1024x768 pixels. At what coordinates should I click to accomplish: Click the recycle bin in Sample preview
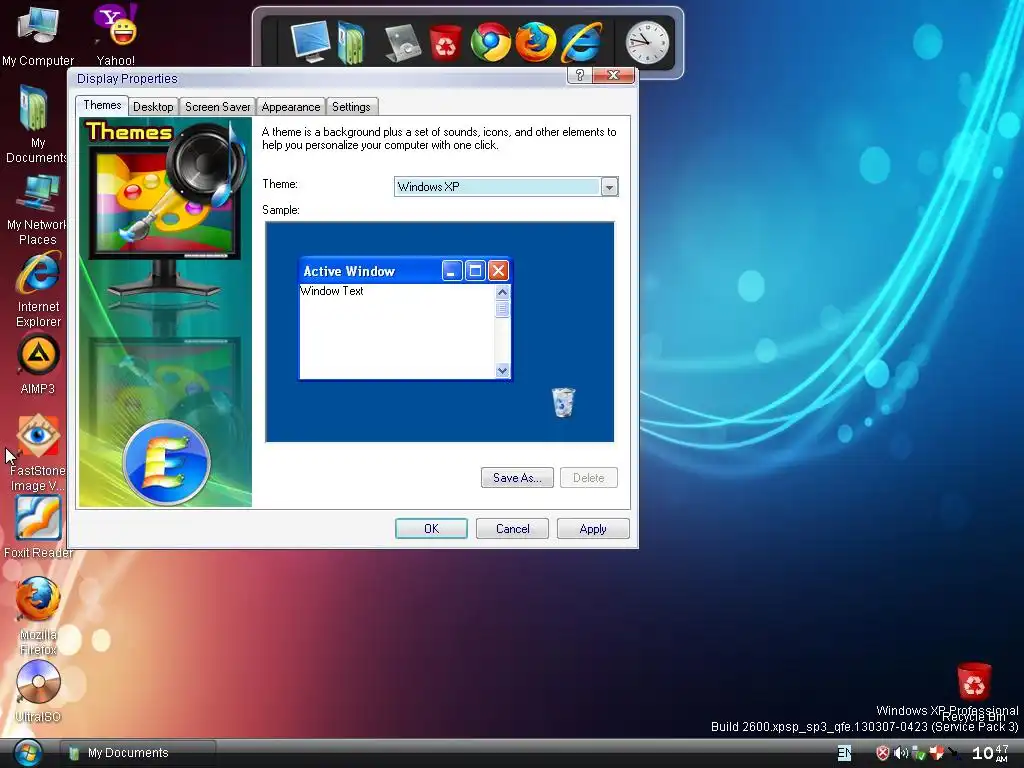pyautogui.click(x=563, y=402)
